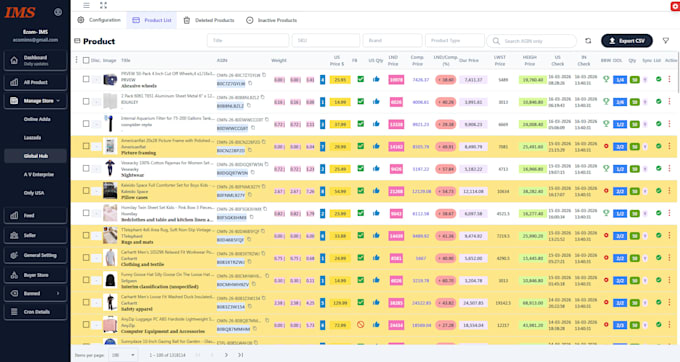This screenshot has height=362, width=680.
Task: Click the SKU filter field
Action: tap(326, 40)
